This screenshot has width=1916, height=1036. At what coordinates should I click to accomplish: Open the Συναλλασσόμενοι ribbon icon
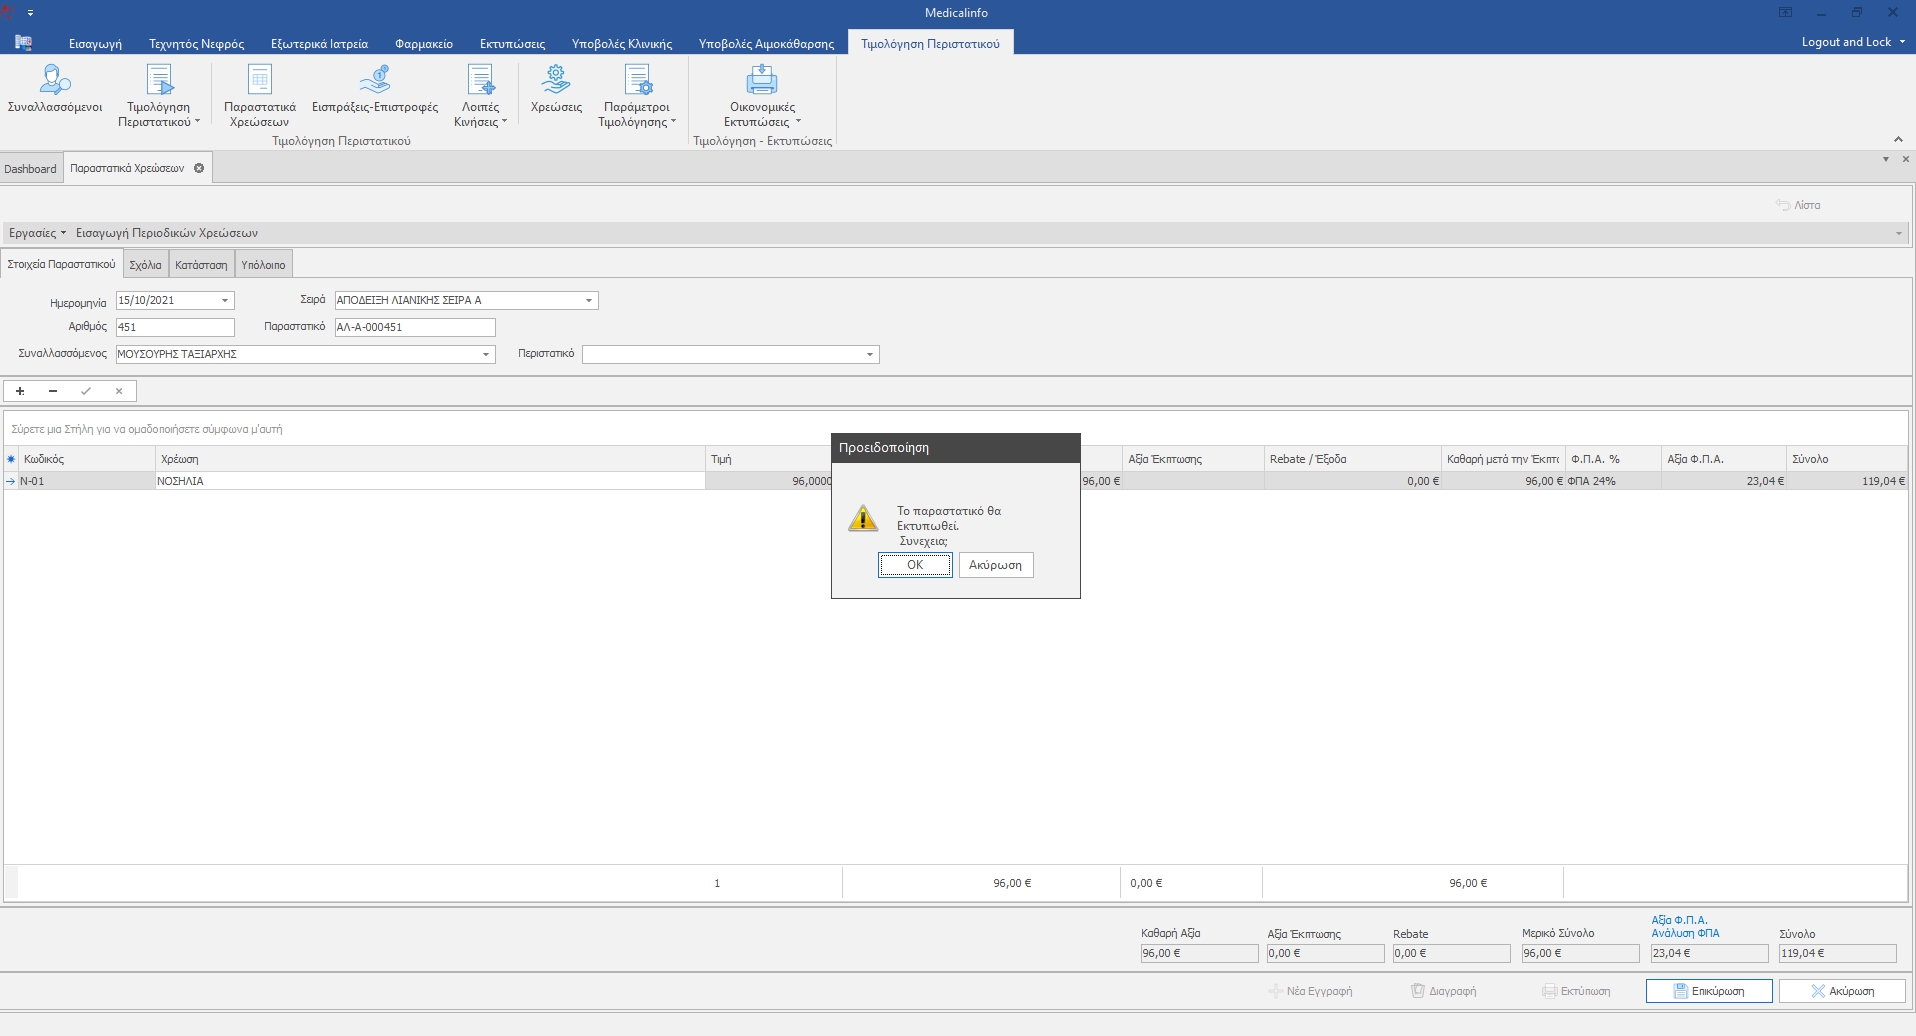point(55,80)
